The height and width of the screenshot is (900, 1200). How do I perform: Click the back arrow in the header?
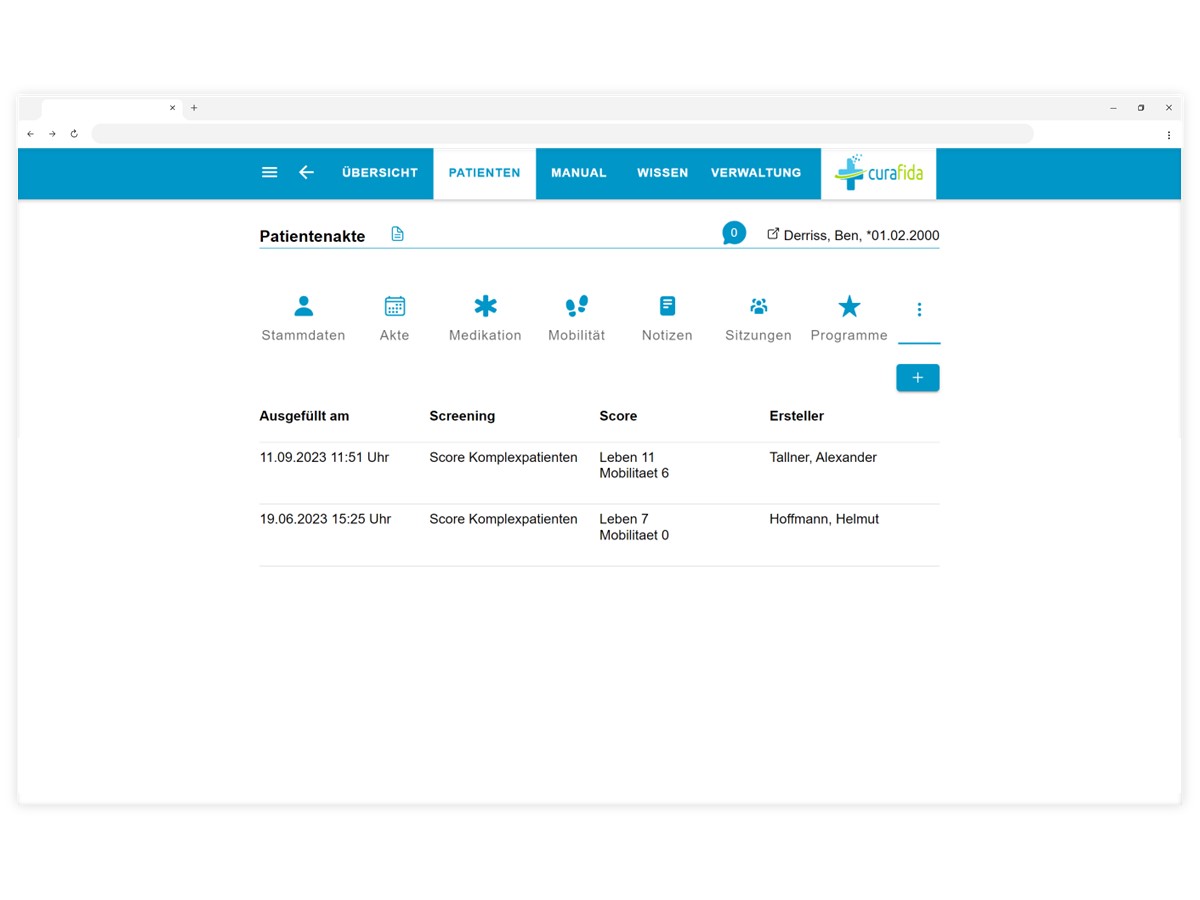pos(306,172)
